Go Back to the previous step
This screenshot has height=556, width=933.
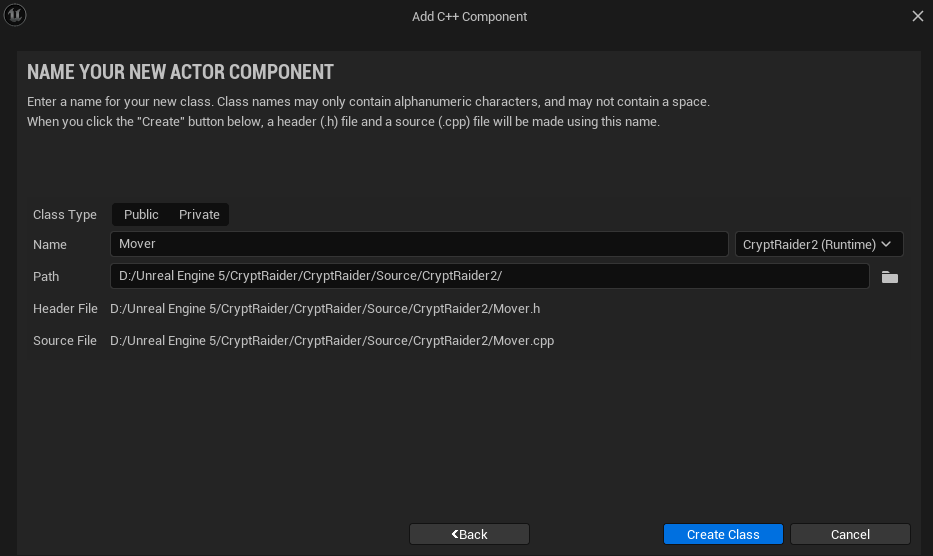click(469, 534)
